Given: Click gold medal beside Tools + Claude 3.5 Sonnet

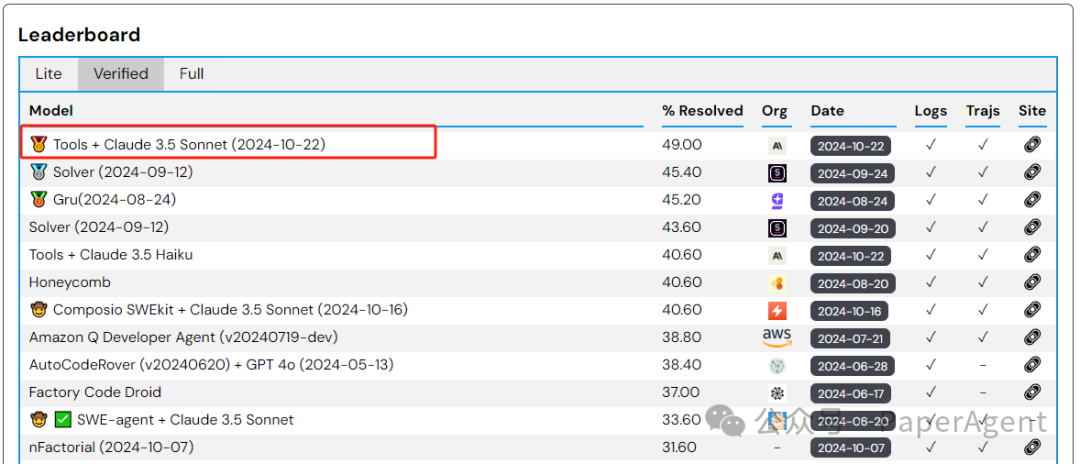Looking at the screenshot, I should [39, 145].
